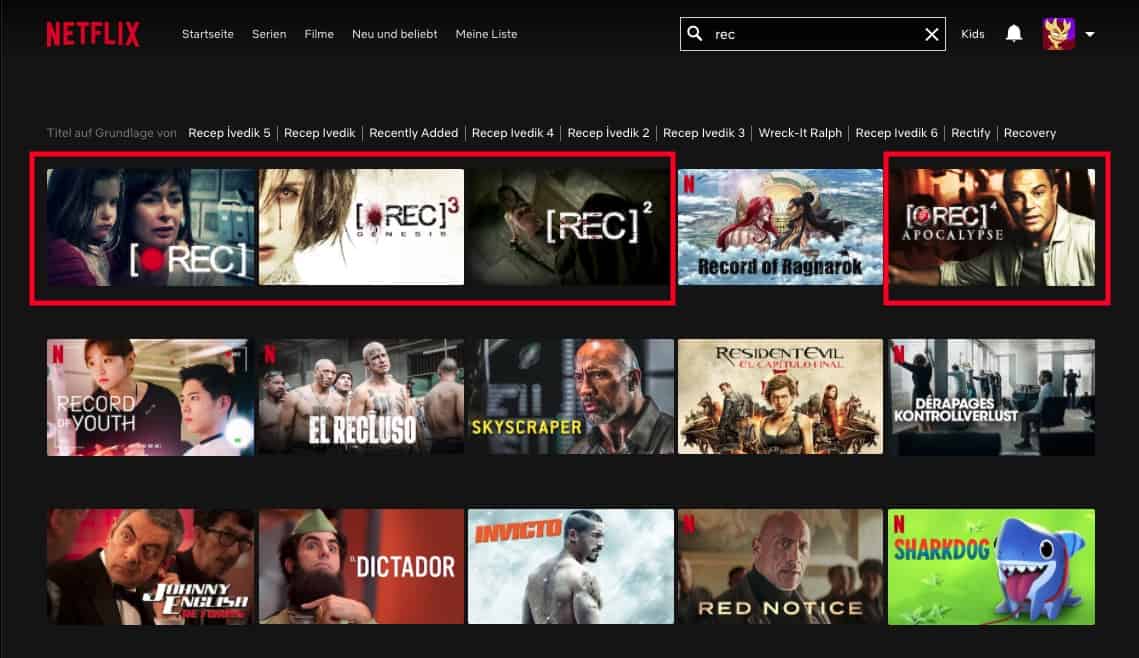Switch to the Serien section
This screenshot has width=1139, height=658.
(268, 33)
